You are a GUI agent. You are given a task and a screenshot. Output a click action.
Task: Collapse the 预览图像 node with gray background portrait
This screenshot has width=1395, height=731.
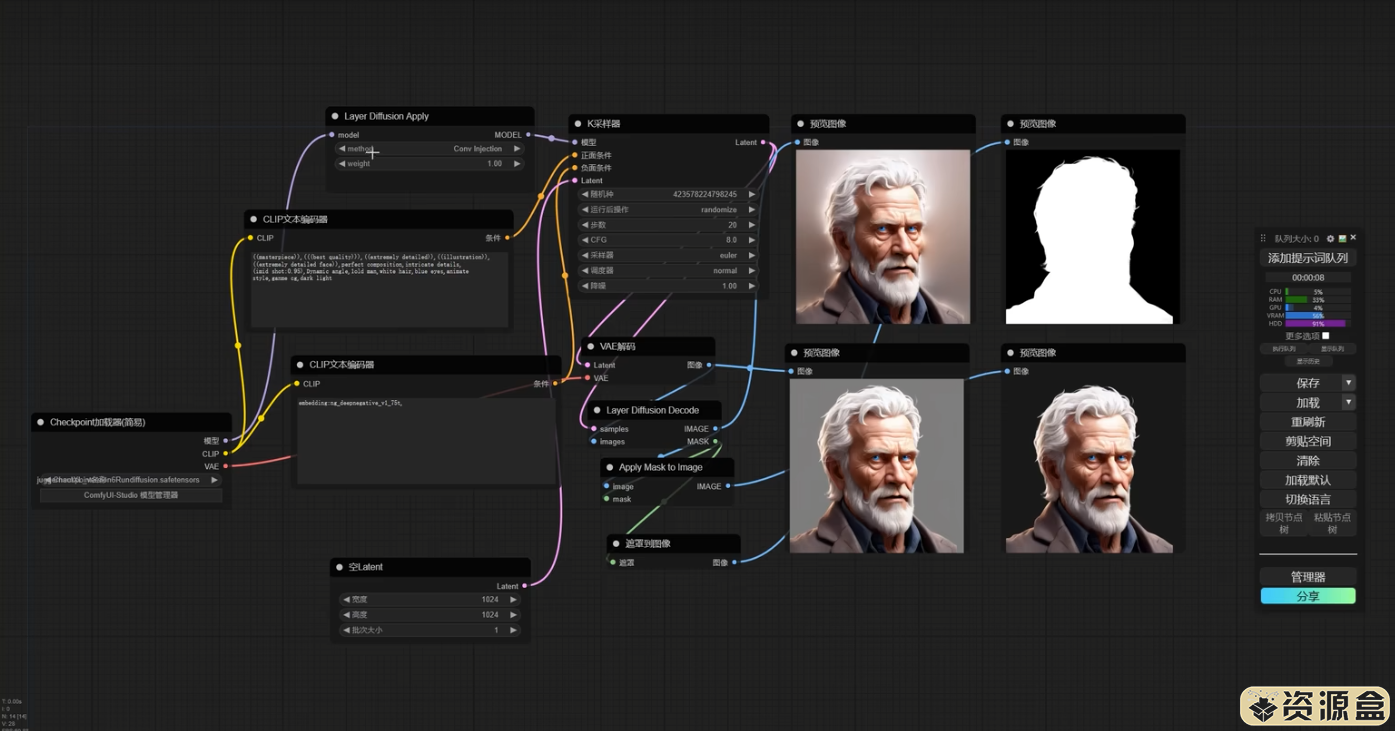794,353
